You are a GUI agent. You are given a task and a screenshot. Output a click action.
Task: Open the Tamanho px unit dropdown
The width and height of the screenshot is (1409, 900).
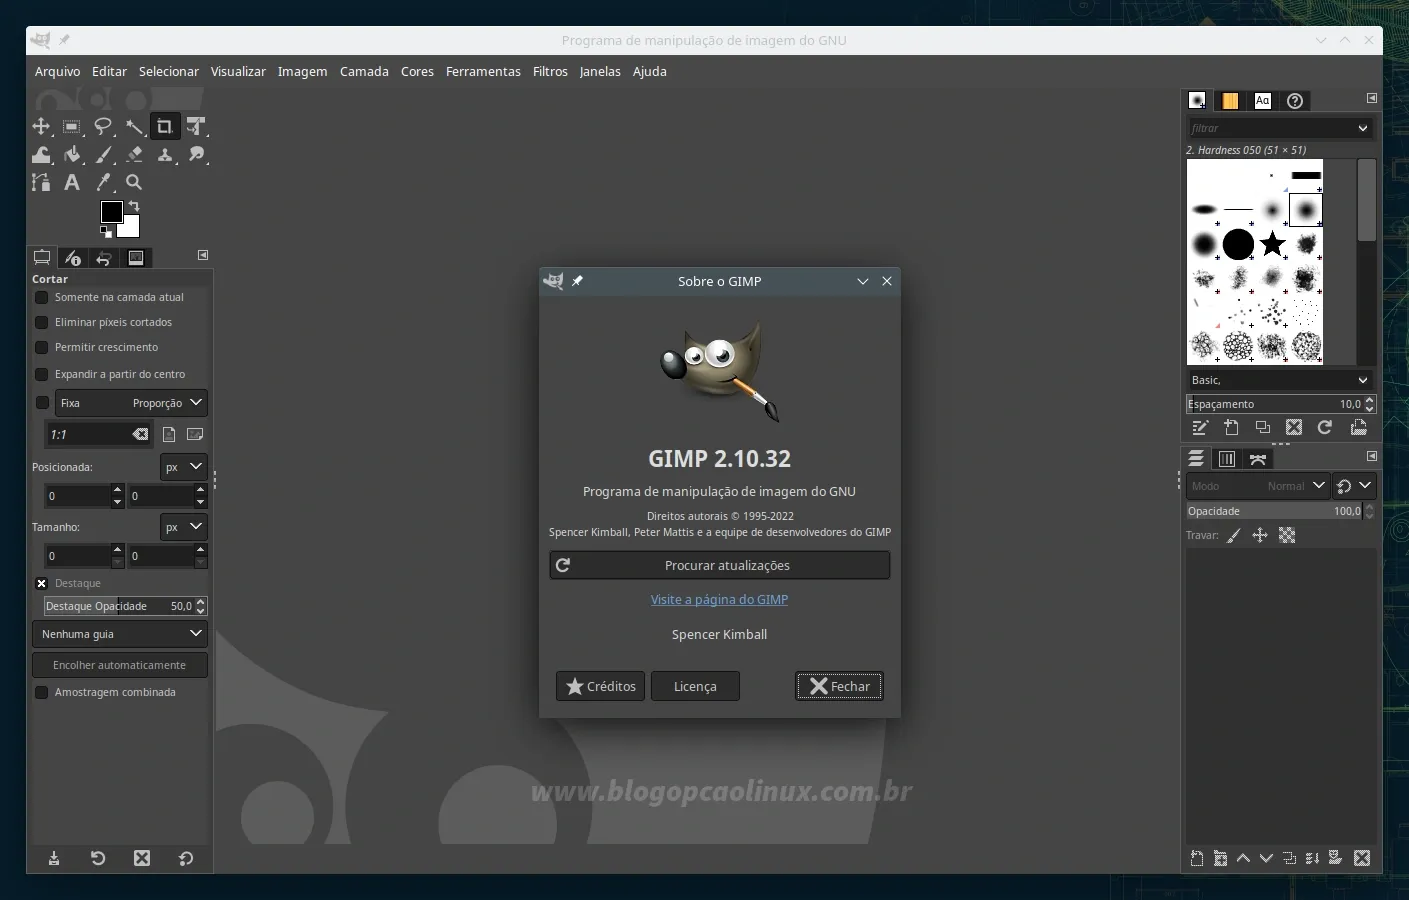coord(184,527)
